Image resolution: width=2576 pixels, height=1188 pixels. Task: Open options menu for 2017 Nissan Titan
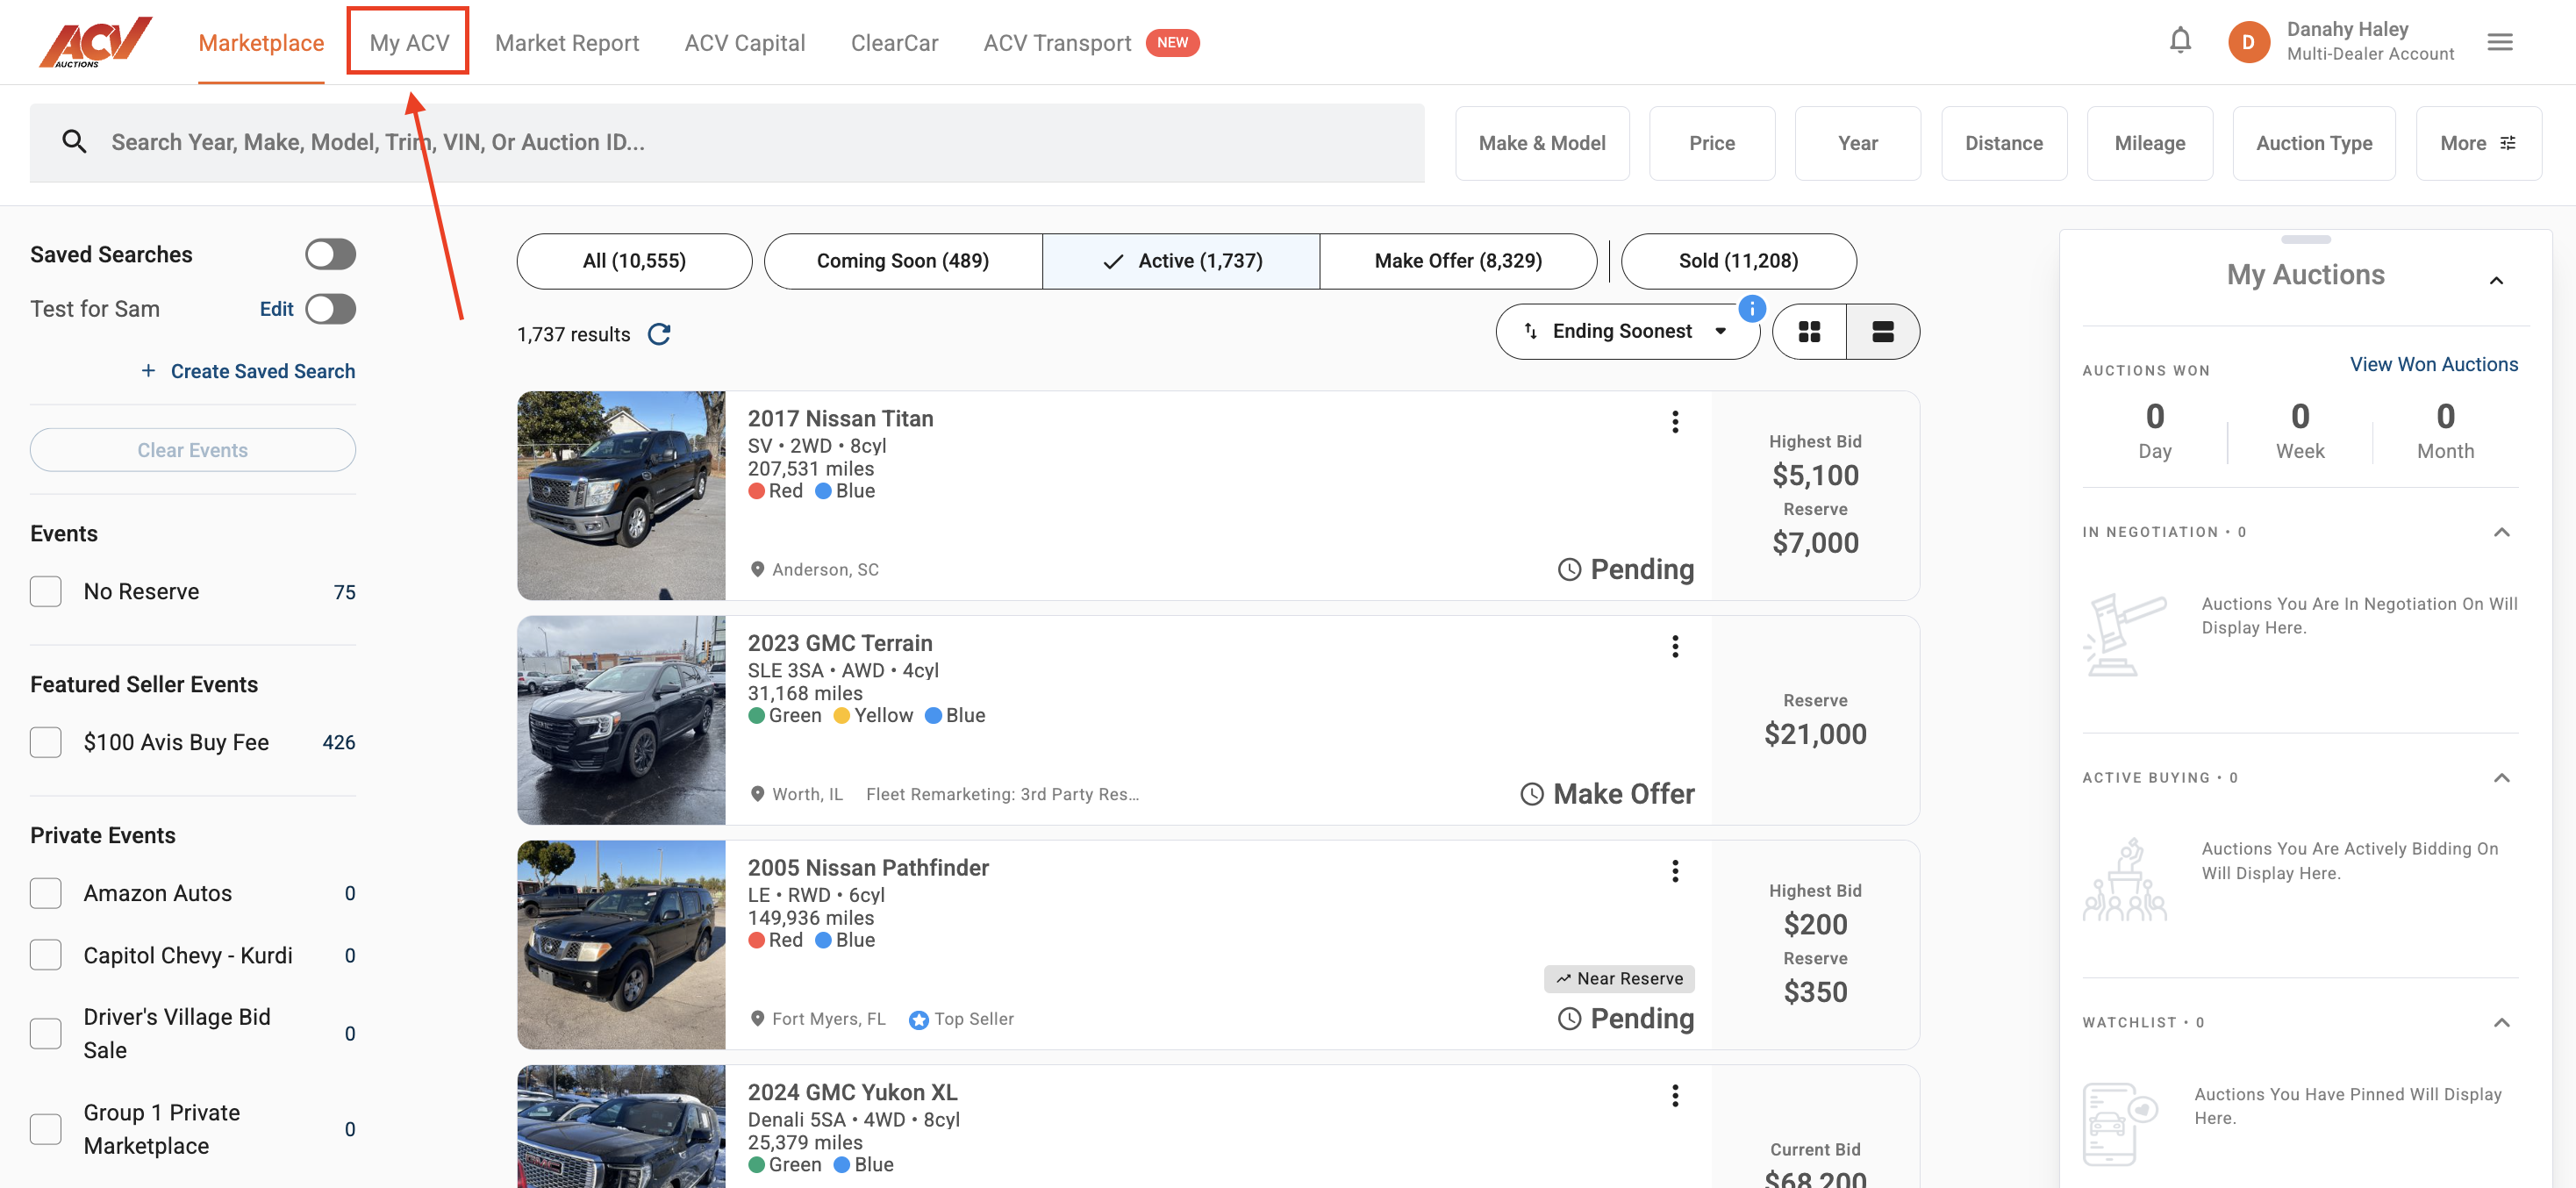pyautogui.click(x=1675, y=422)
